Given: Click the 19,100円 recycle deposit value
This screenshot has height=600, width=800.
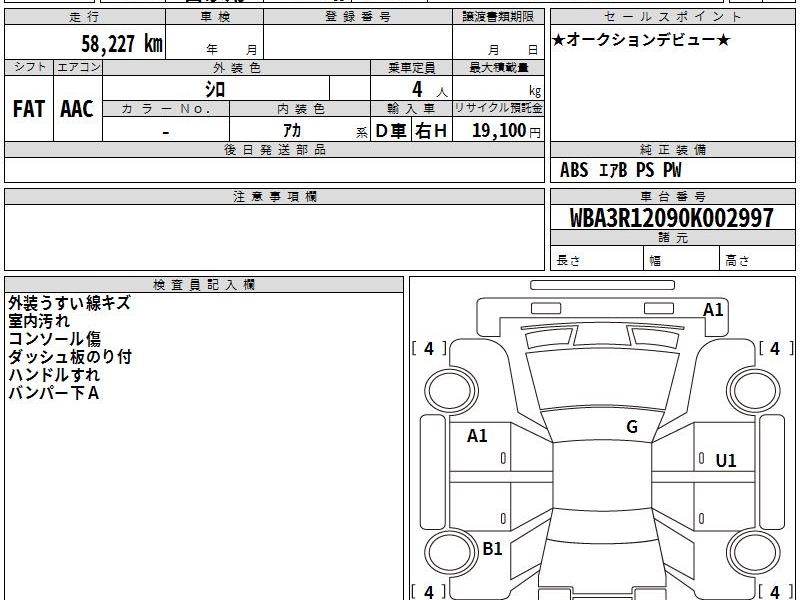Looking at the screenshot, I should [506, 131].
